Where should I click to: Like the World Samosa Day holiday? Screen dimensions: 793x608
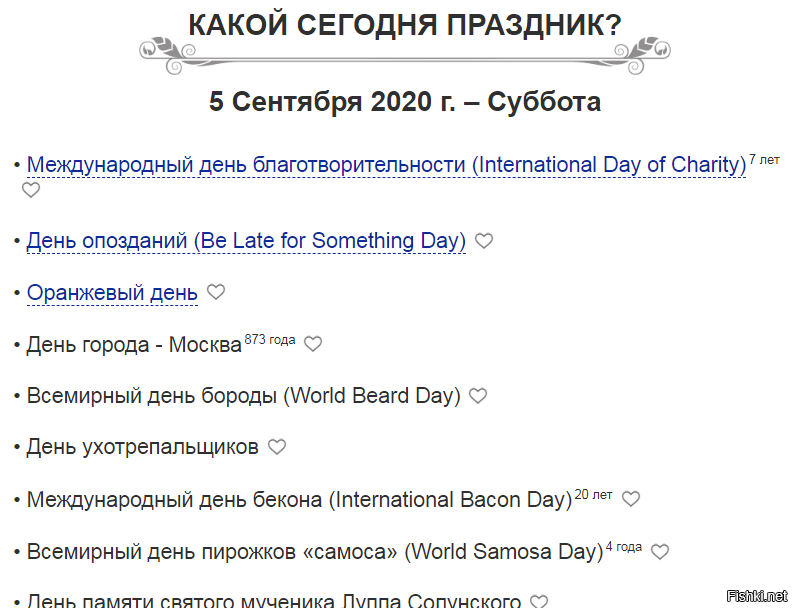click(660, 551)
